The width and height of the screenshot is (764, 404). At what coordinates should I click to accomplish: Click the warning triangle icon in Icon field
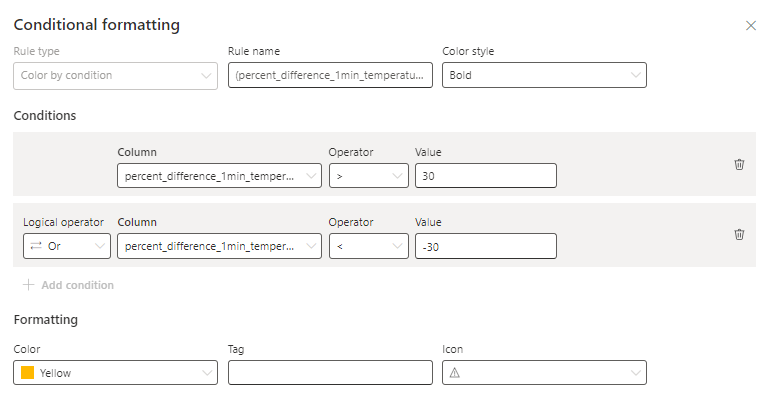tap(455, 373)
